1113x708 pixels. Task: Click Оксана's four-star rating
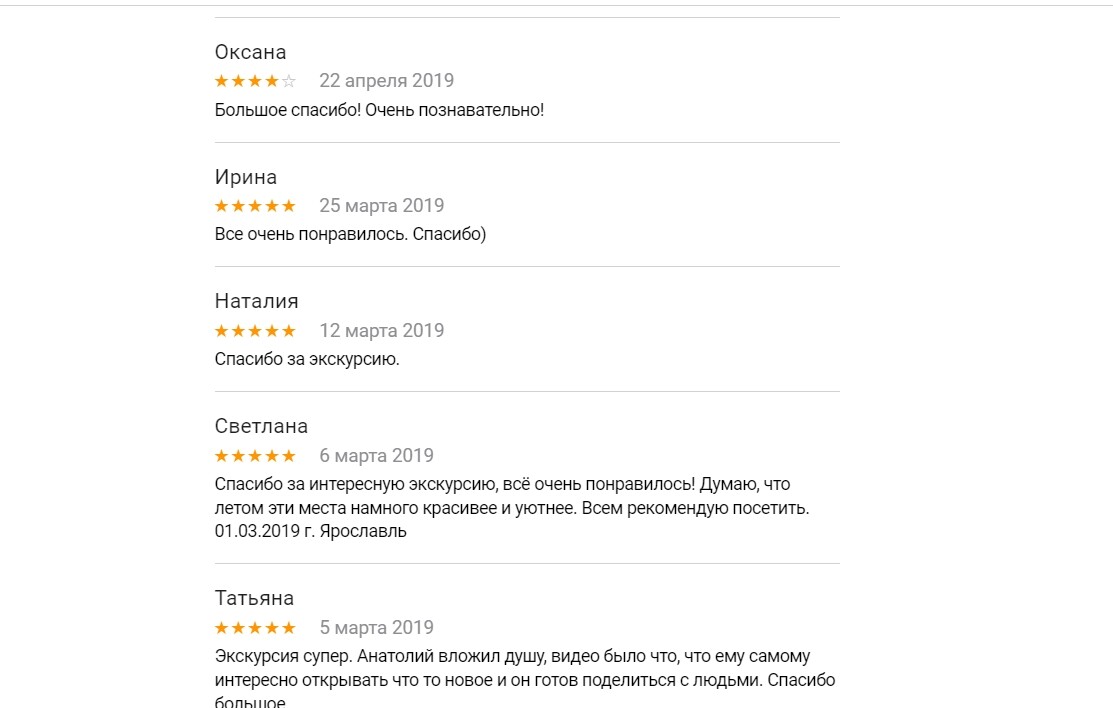pyautogui.click(x=255, y=81)
